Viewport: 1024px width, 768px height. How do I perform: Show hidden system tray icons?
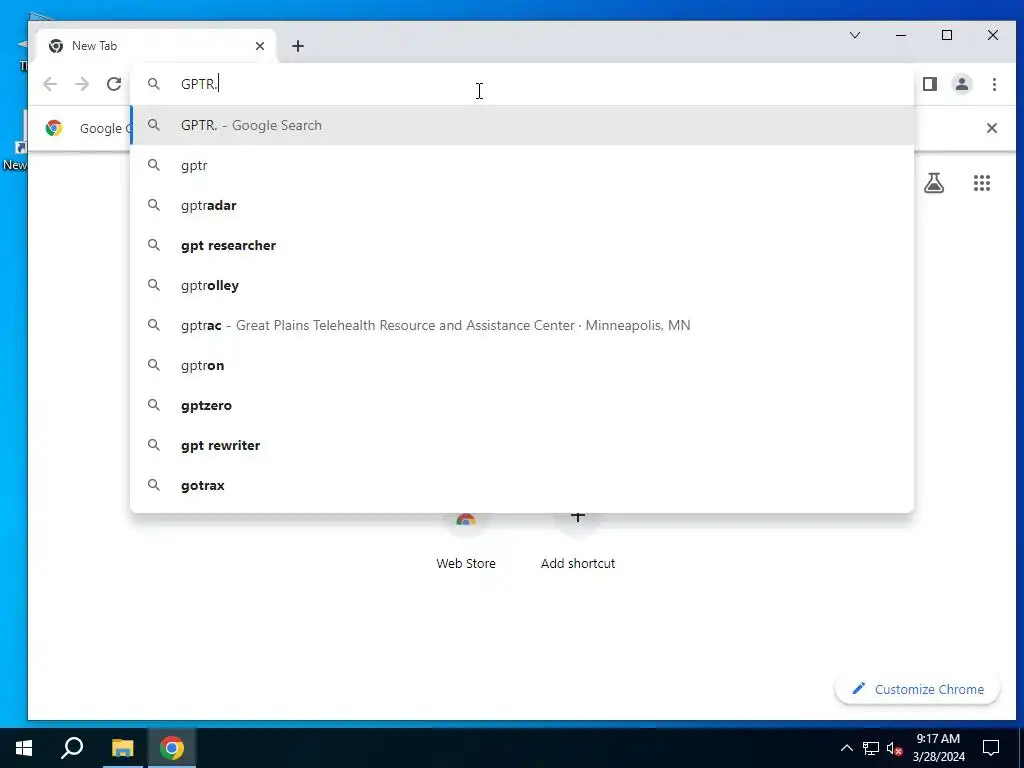pyautogui.click(x=846, y=748)
